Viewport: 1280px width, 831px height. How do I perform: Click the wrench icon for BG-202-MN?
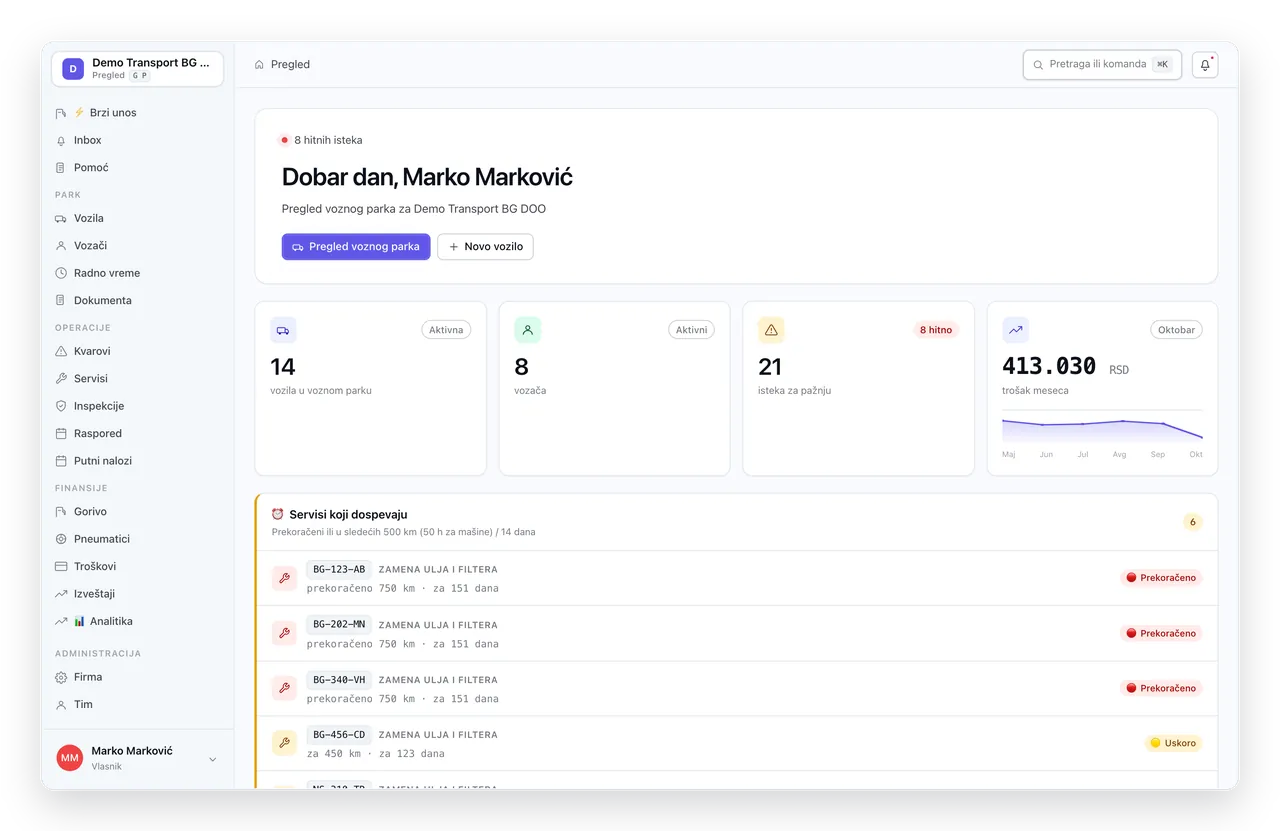(284, 633)
